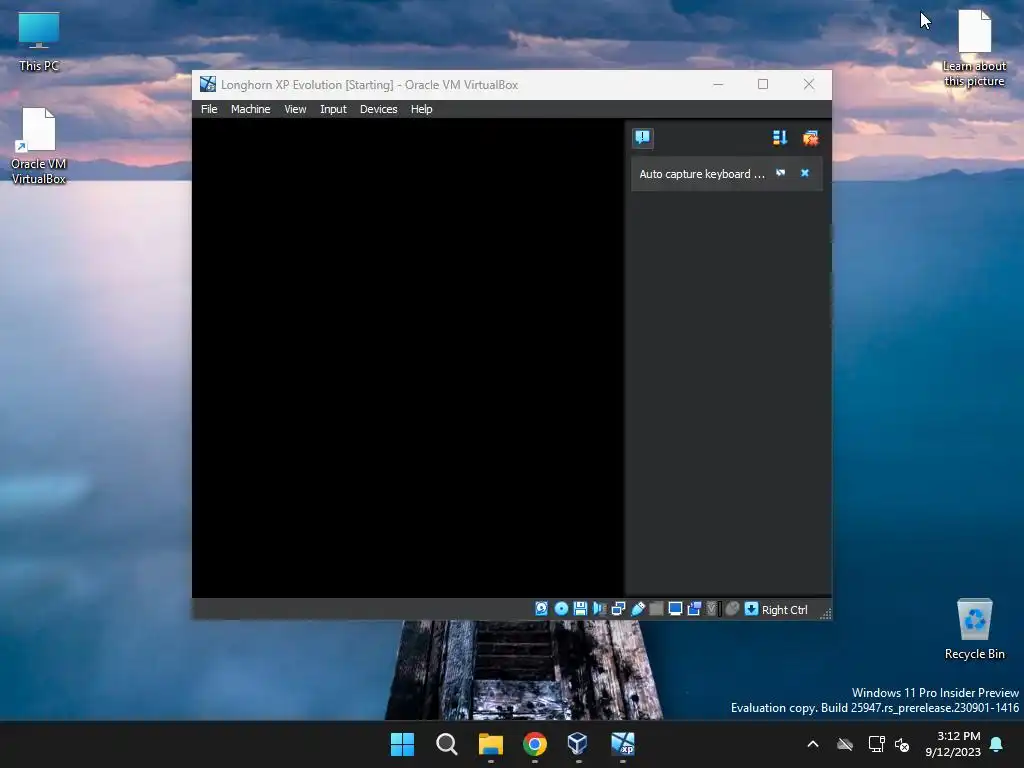
Task: Click the display monitor indicator icon
Action: point(675,609)
